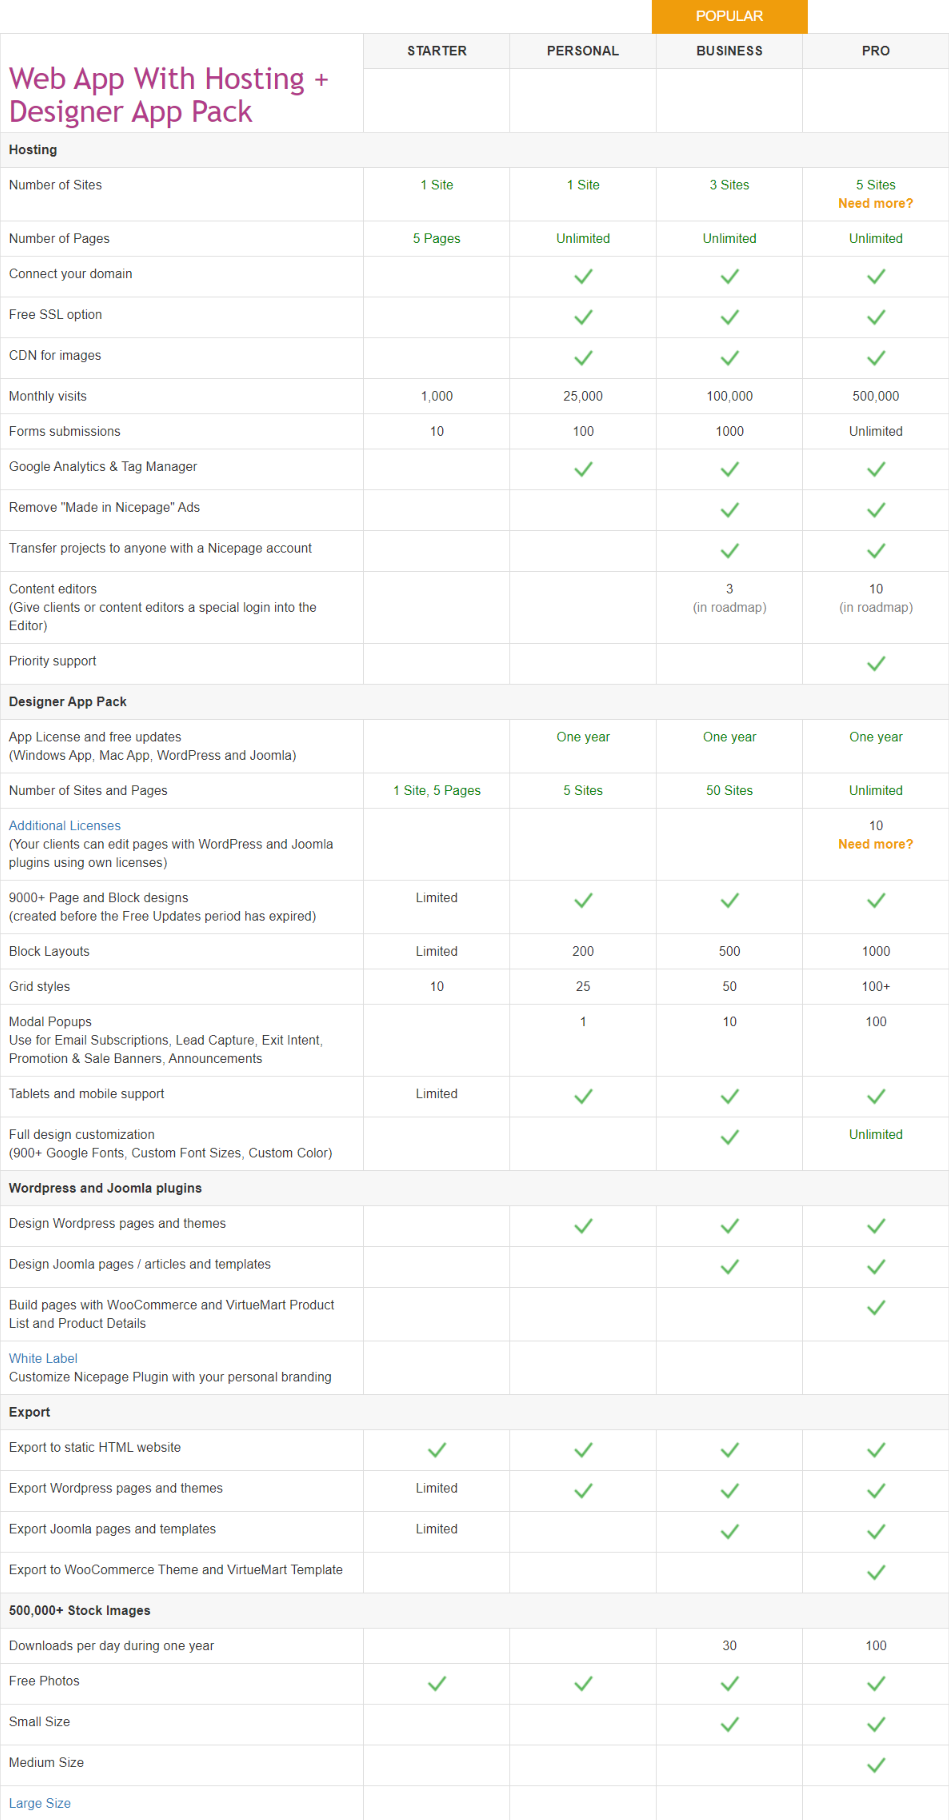Click Pro checkmark for Export to WooCommerce Theme
Screen dimensions: 949x1820
coord(876,1572)
